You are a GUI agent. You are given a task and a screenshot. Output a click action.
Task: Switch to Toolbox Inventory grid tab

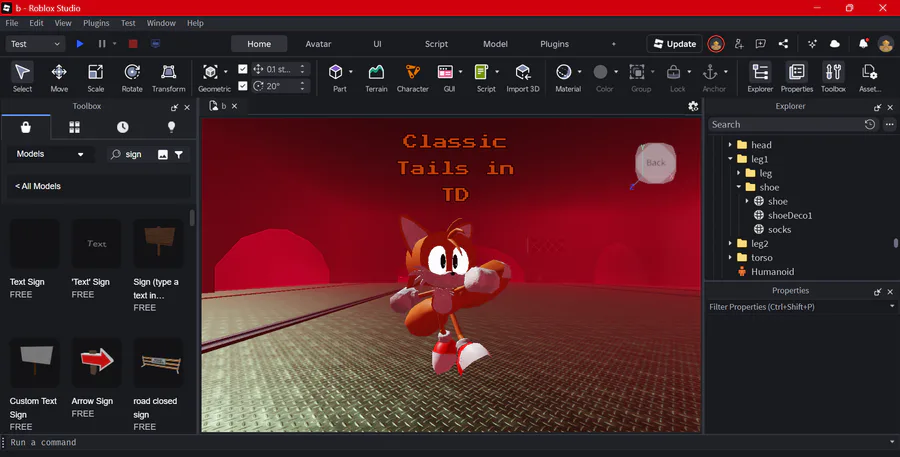click(x=75, y=127)
